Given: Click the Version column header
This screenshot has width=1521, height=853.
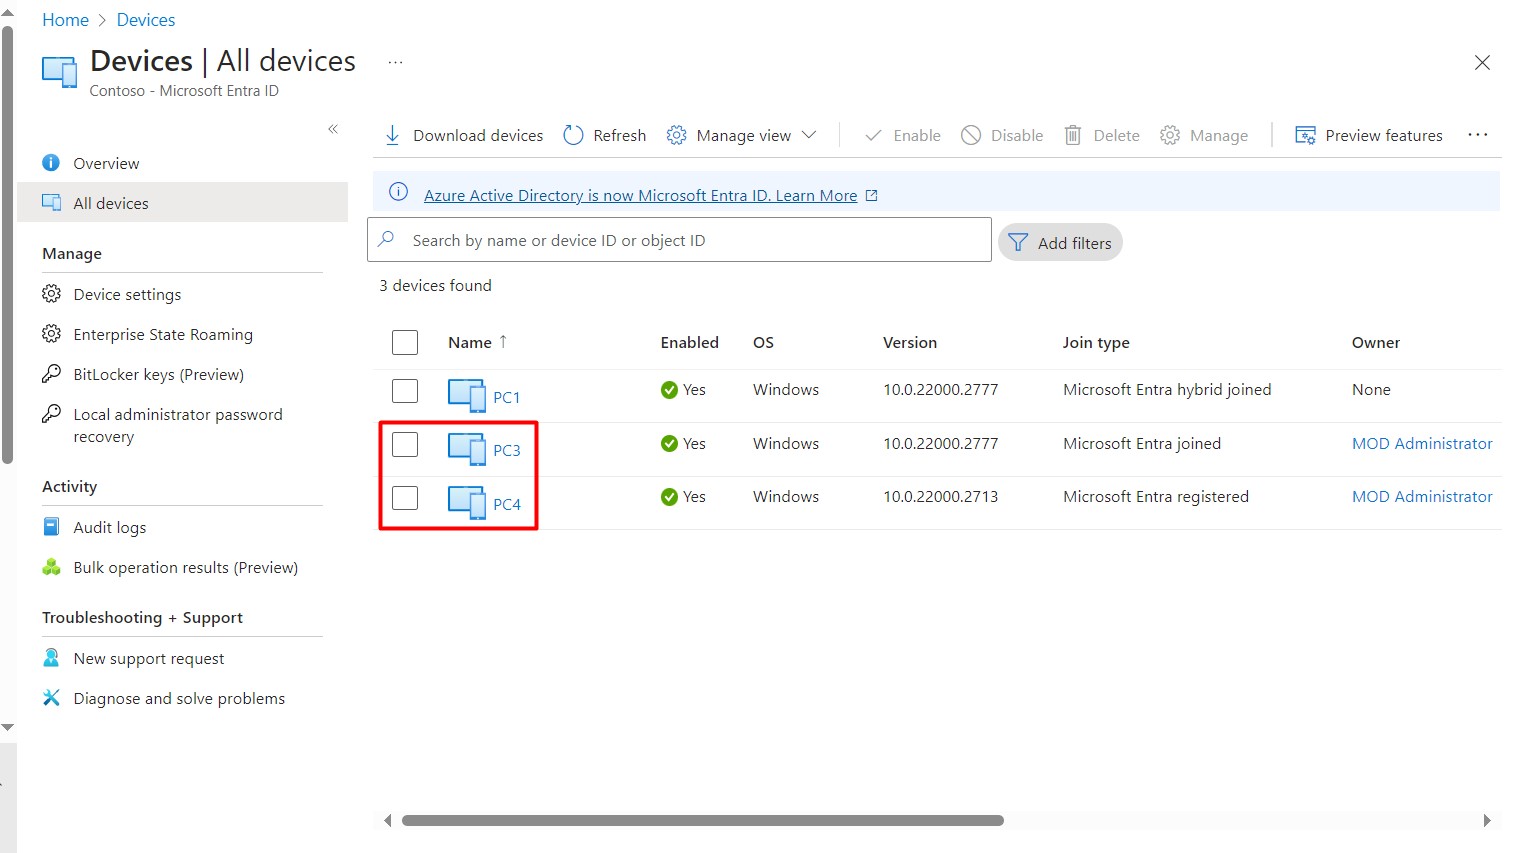Looking at the screenshot, I should (x=910, y=342).
